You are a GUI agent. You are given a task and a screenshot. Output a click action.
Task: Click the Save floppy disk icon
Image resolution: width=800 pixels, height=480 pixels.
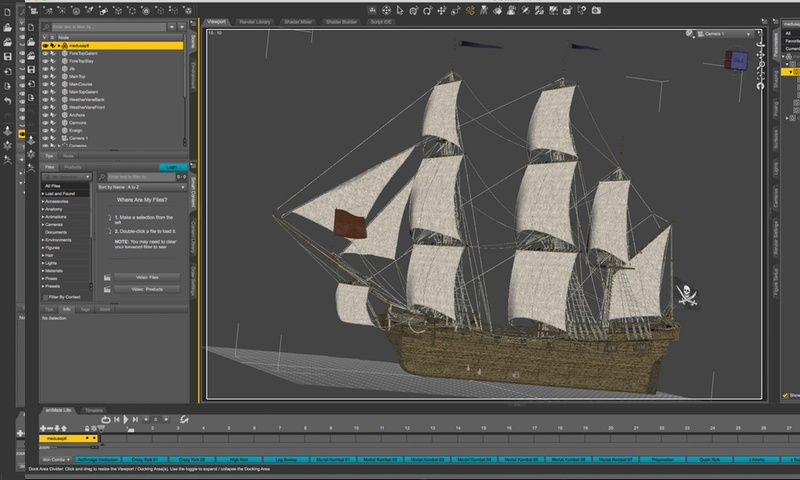click(7, 56)
